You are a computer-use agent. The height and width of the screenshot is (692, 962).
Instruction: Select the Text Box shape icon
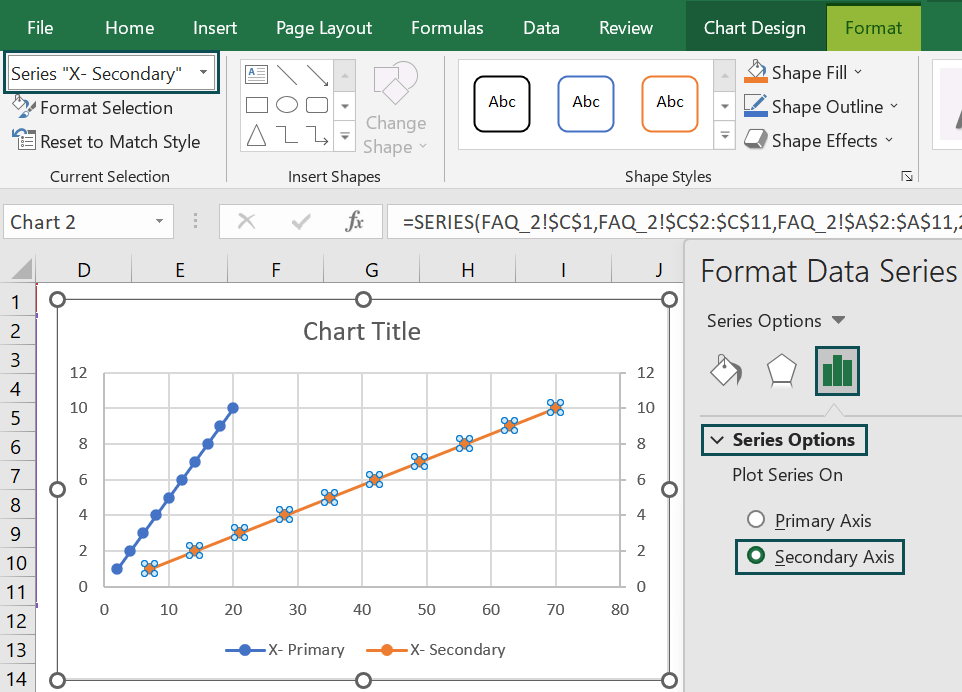(256, 74)
